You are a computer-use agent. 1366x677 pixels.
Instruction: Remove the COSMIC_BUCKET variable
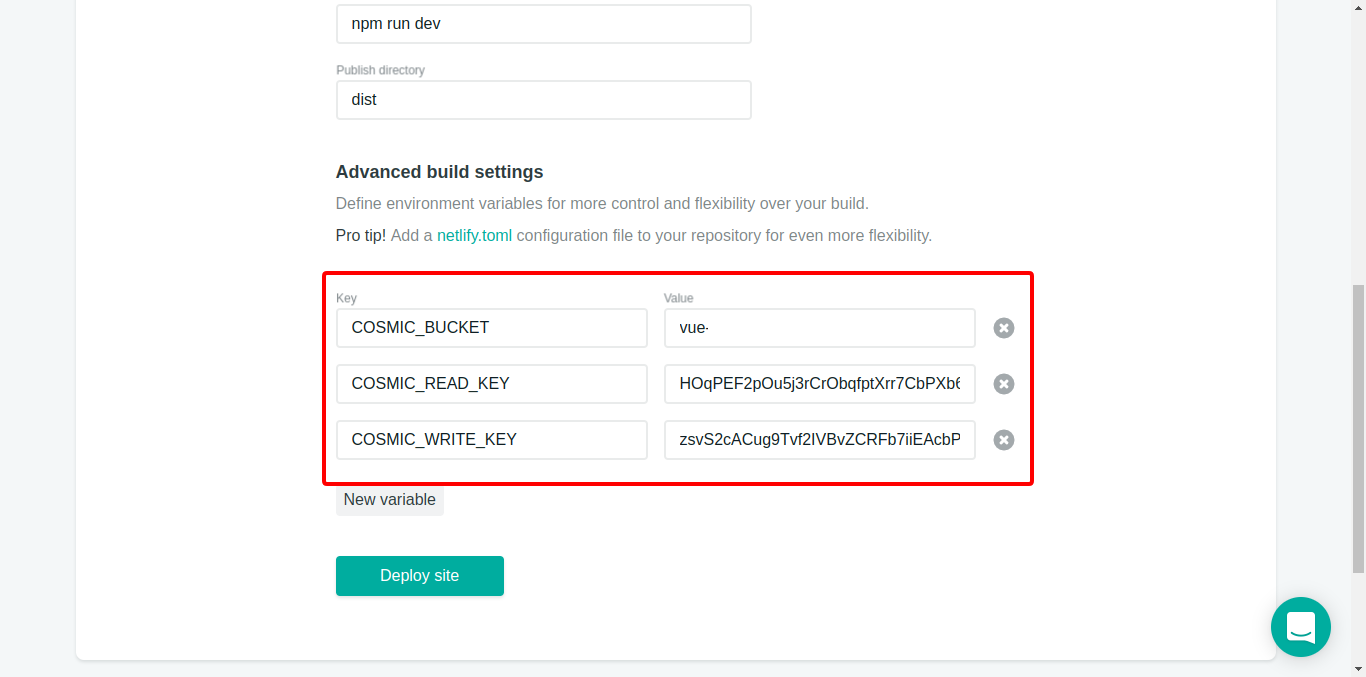1004,328
